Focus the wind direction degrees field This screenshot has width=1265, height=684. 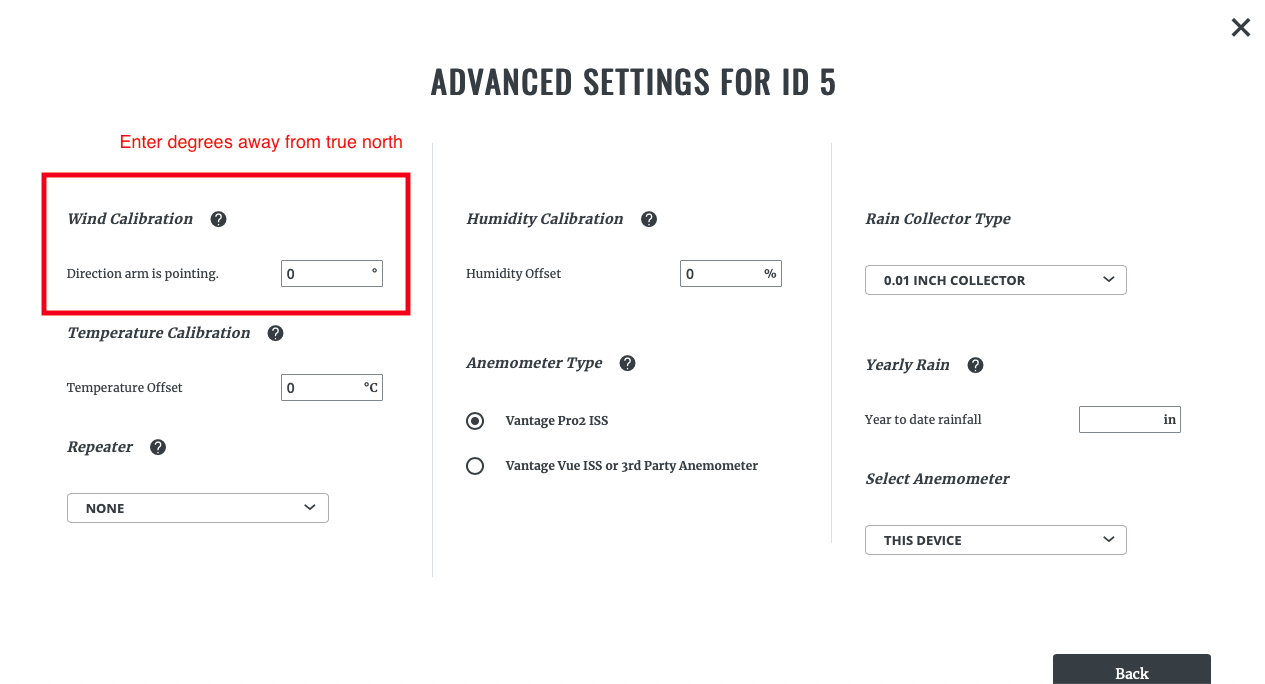[x=332, y=274]
